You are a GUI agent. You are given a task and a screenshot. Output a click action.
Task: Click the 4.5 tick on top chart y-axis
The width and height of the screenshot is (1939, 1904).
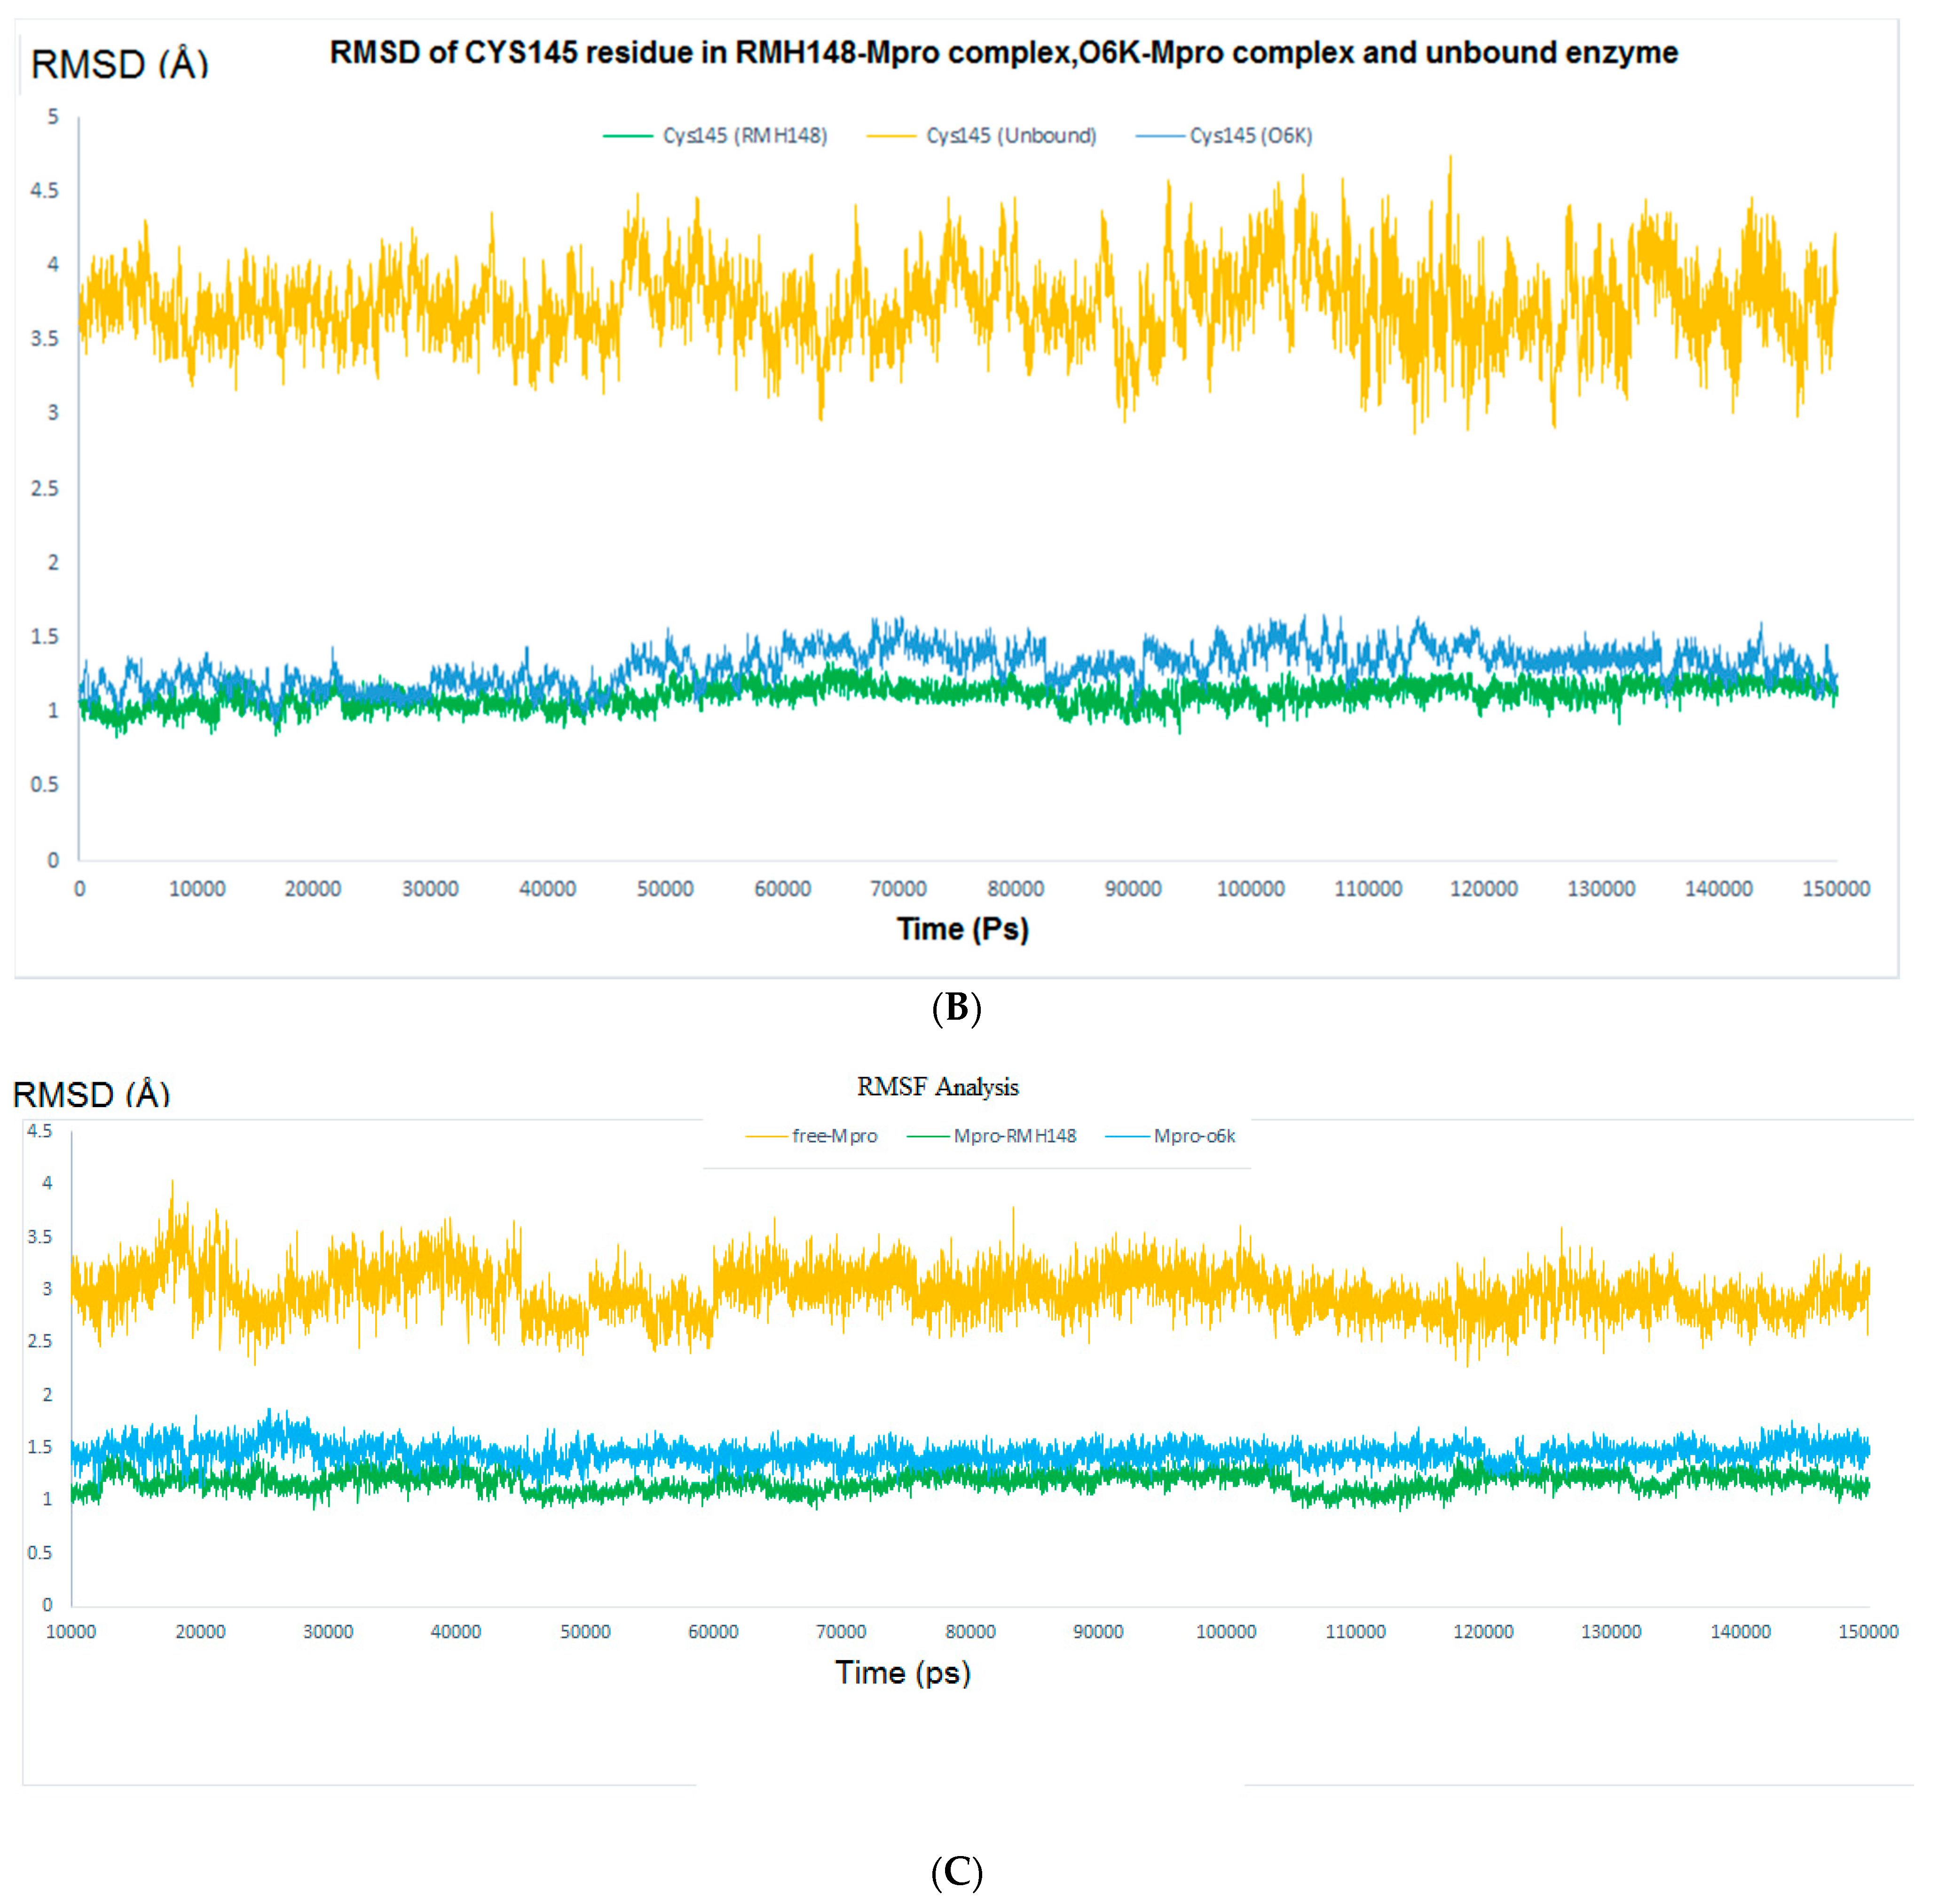(x=44, y=191)
